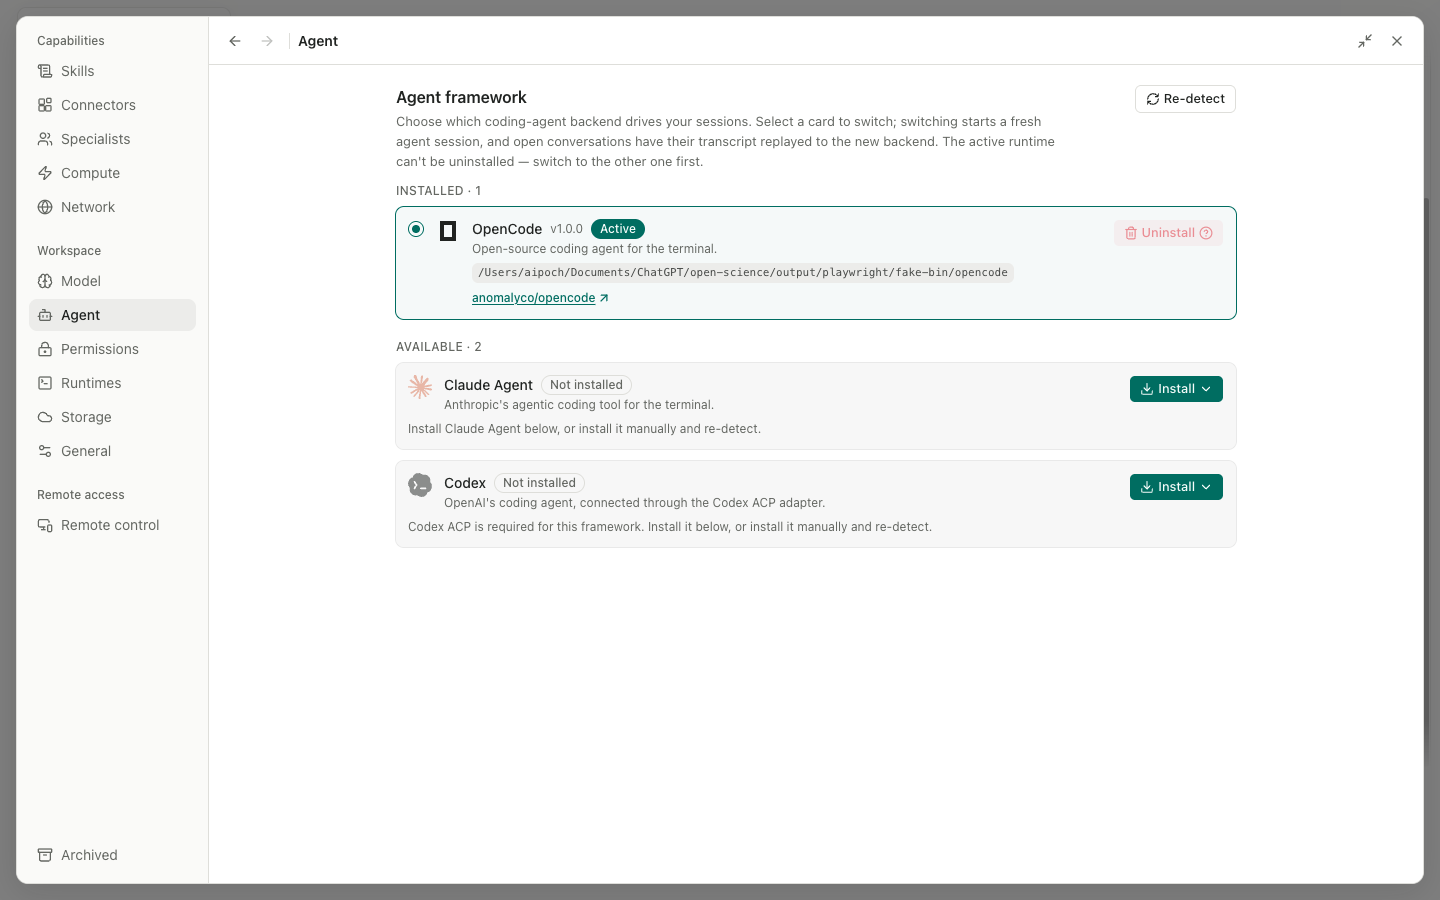Open the General settings page
Screen dimensions: 1440x900
tap(112, 451)
